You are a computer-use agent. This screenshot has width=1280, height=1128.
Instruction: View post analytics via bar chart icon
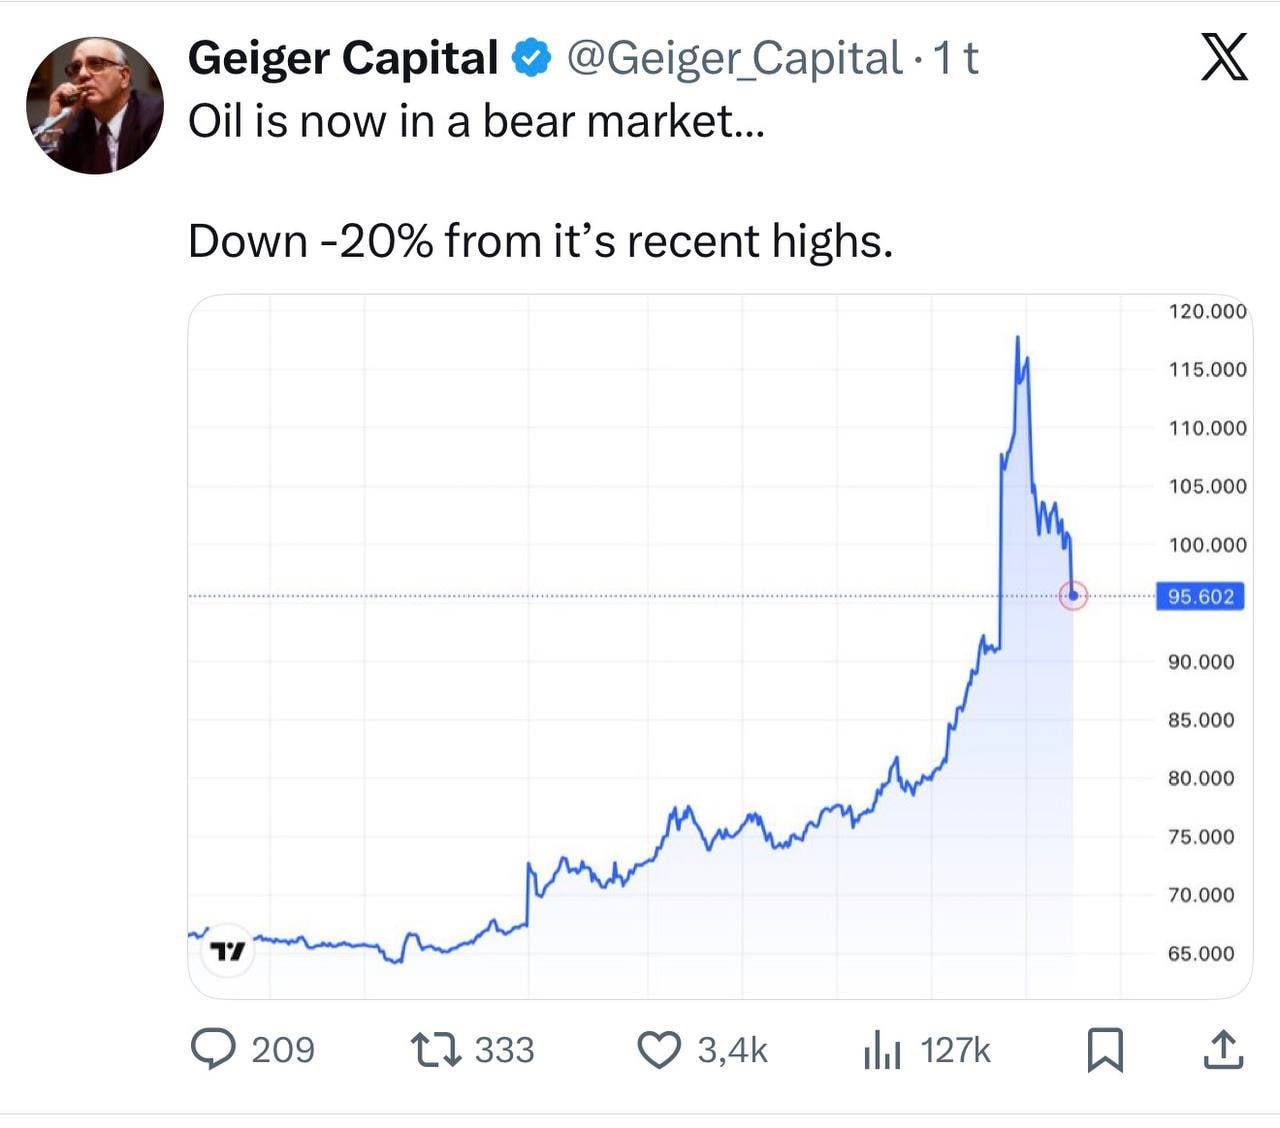pos(881,1051)
